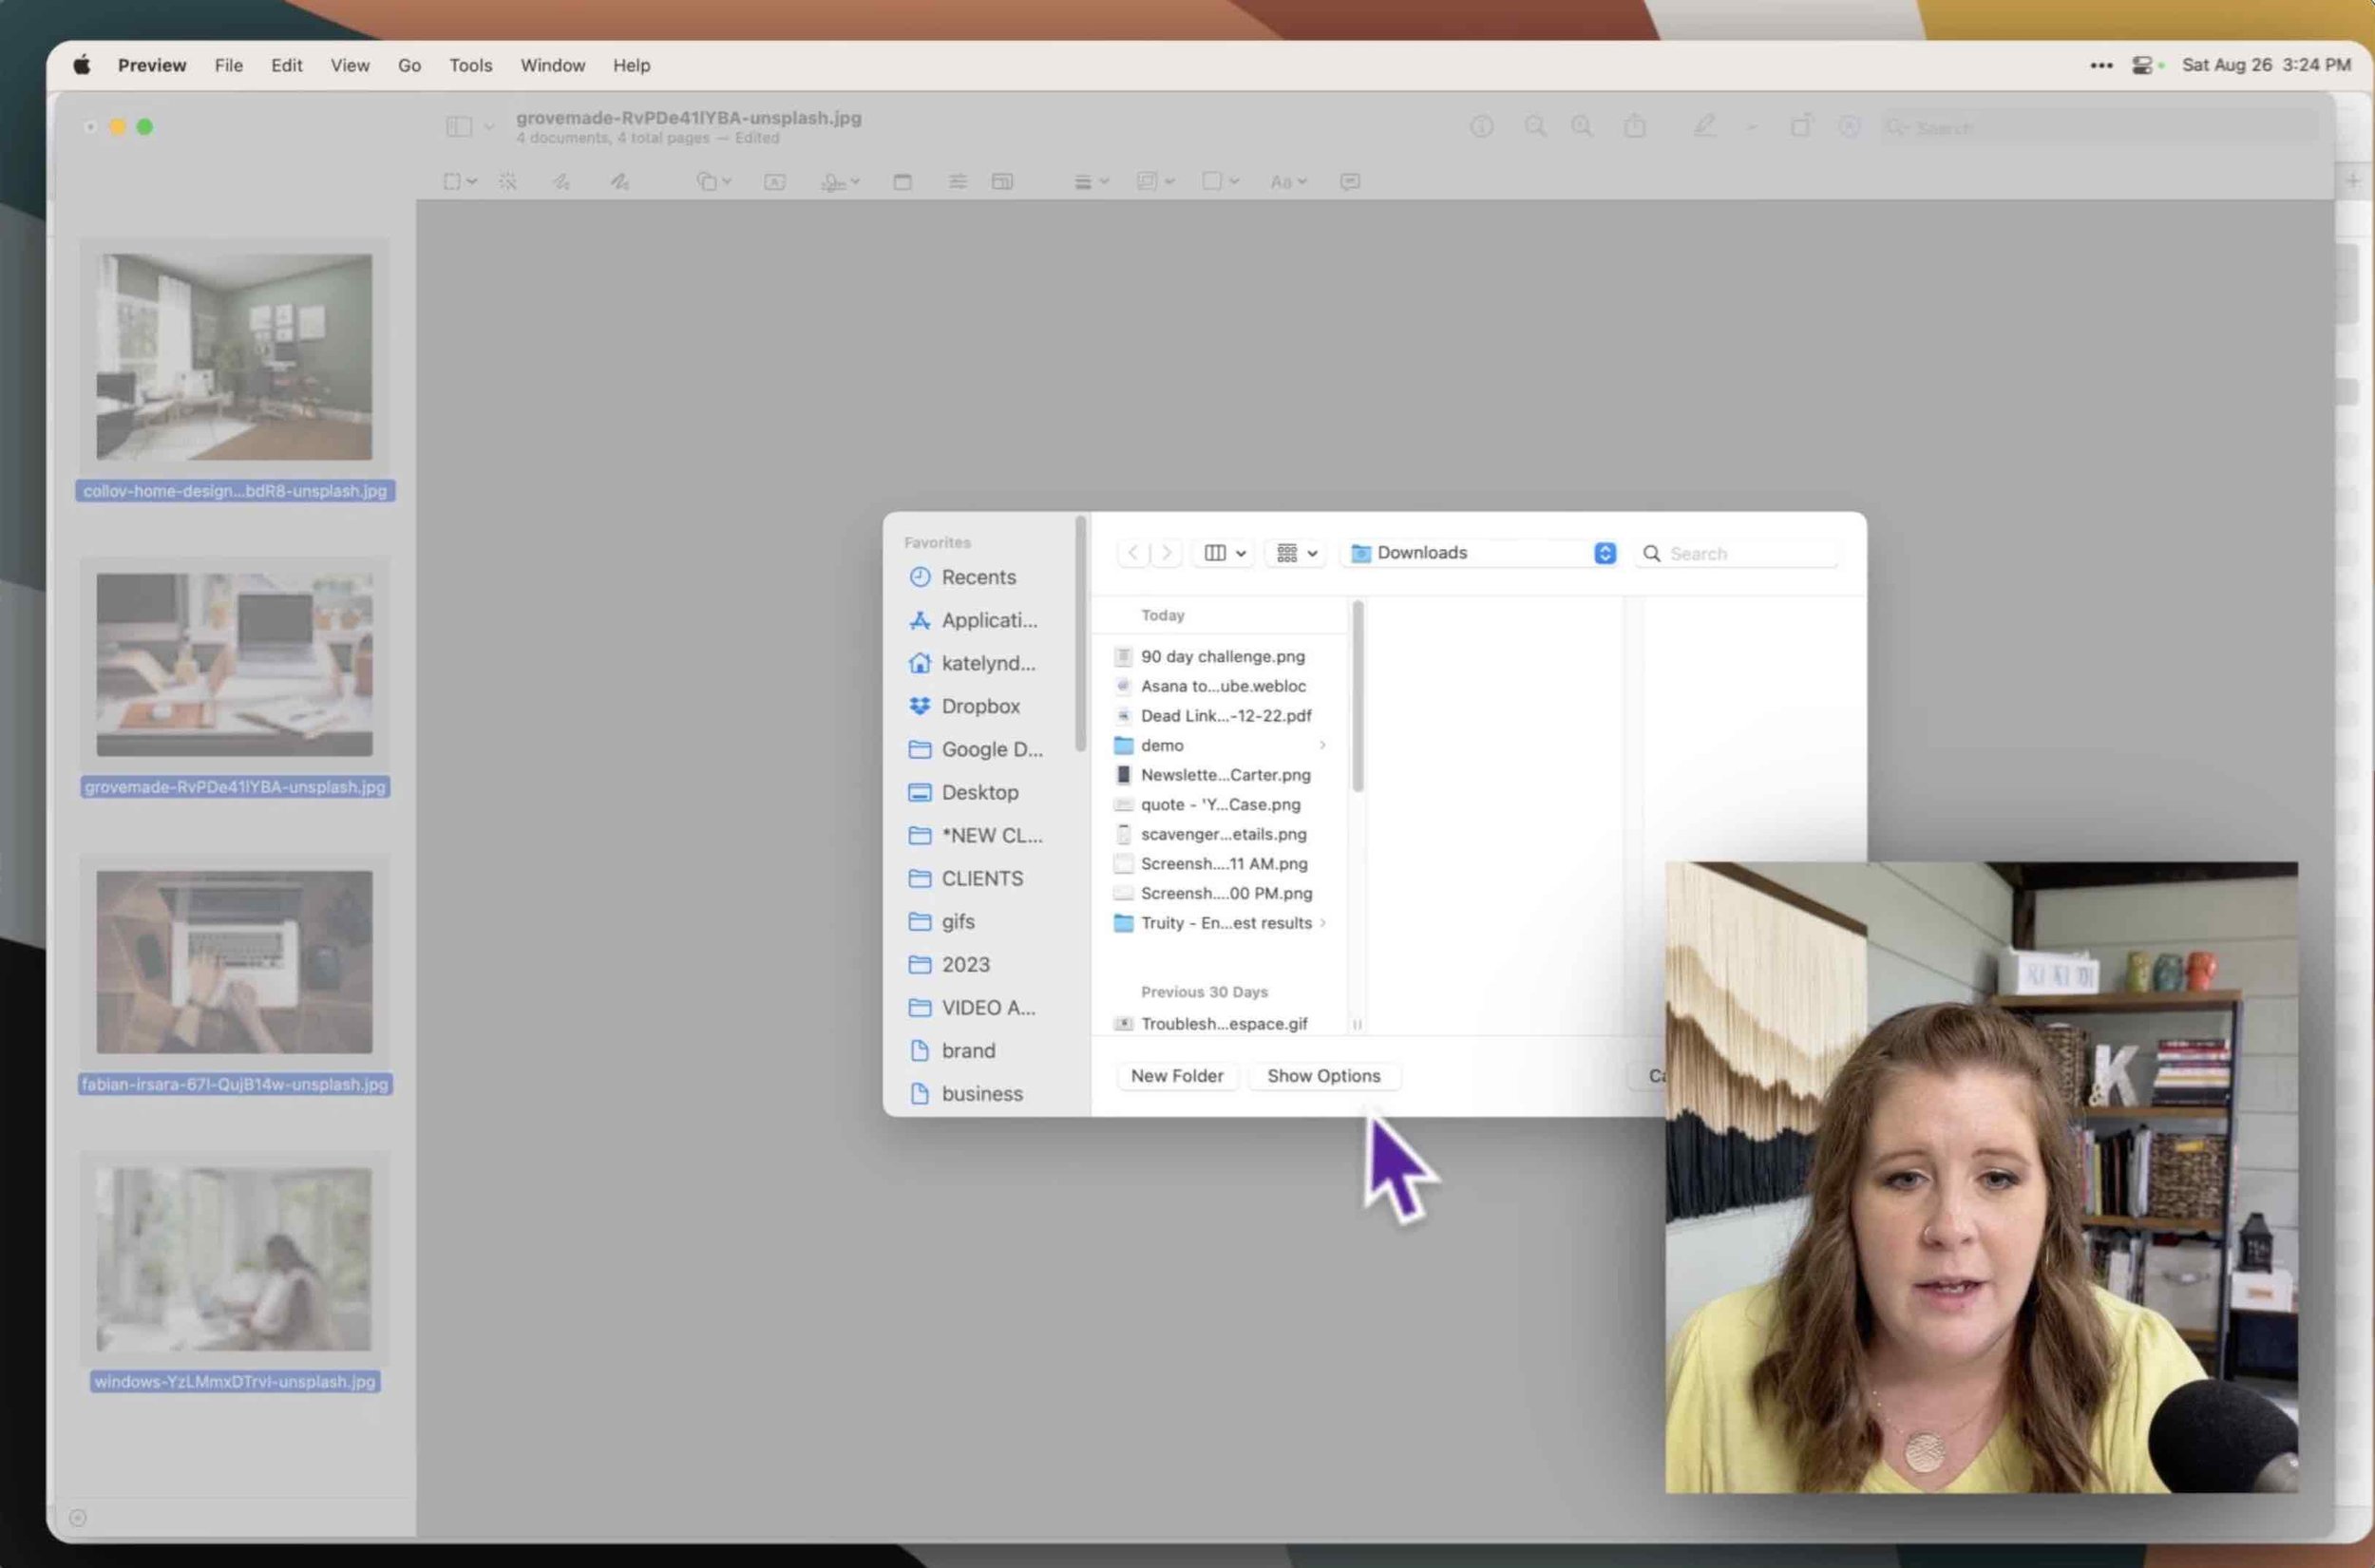Select the Draw tool in the markup toolbar
The width and height of the screenshot is (2375, 1568).
tap(620, 181)
